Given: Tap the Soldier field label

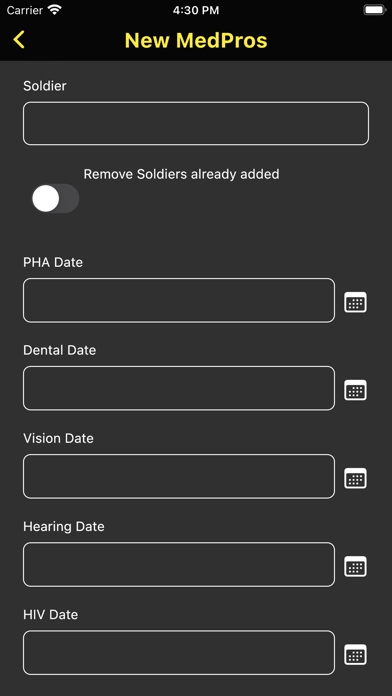Looking at the screenshot, I should 45,86.
